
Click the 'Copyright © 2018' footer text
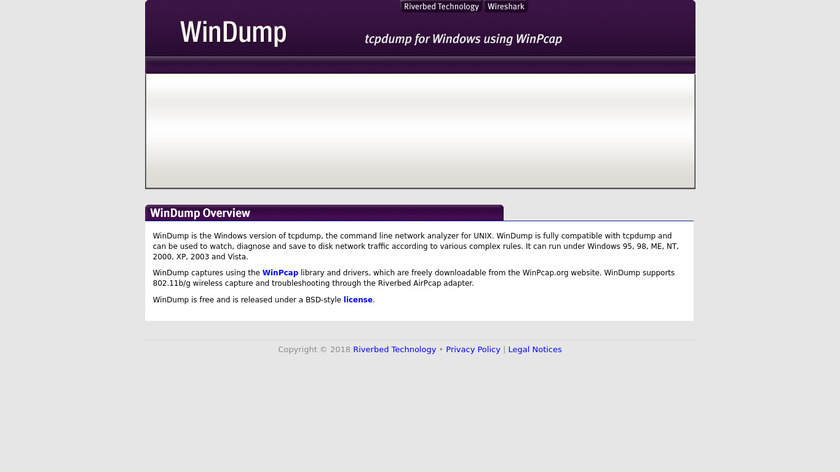tap(314, 349)
